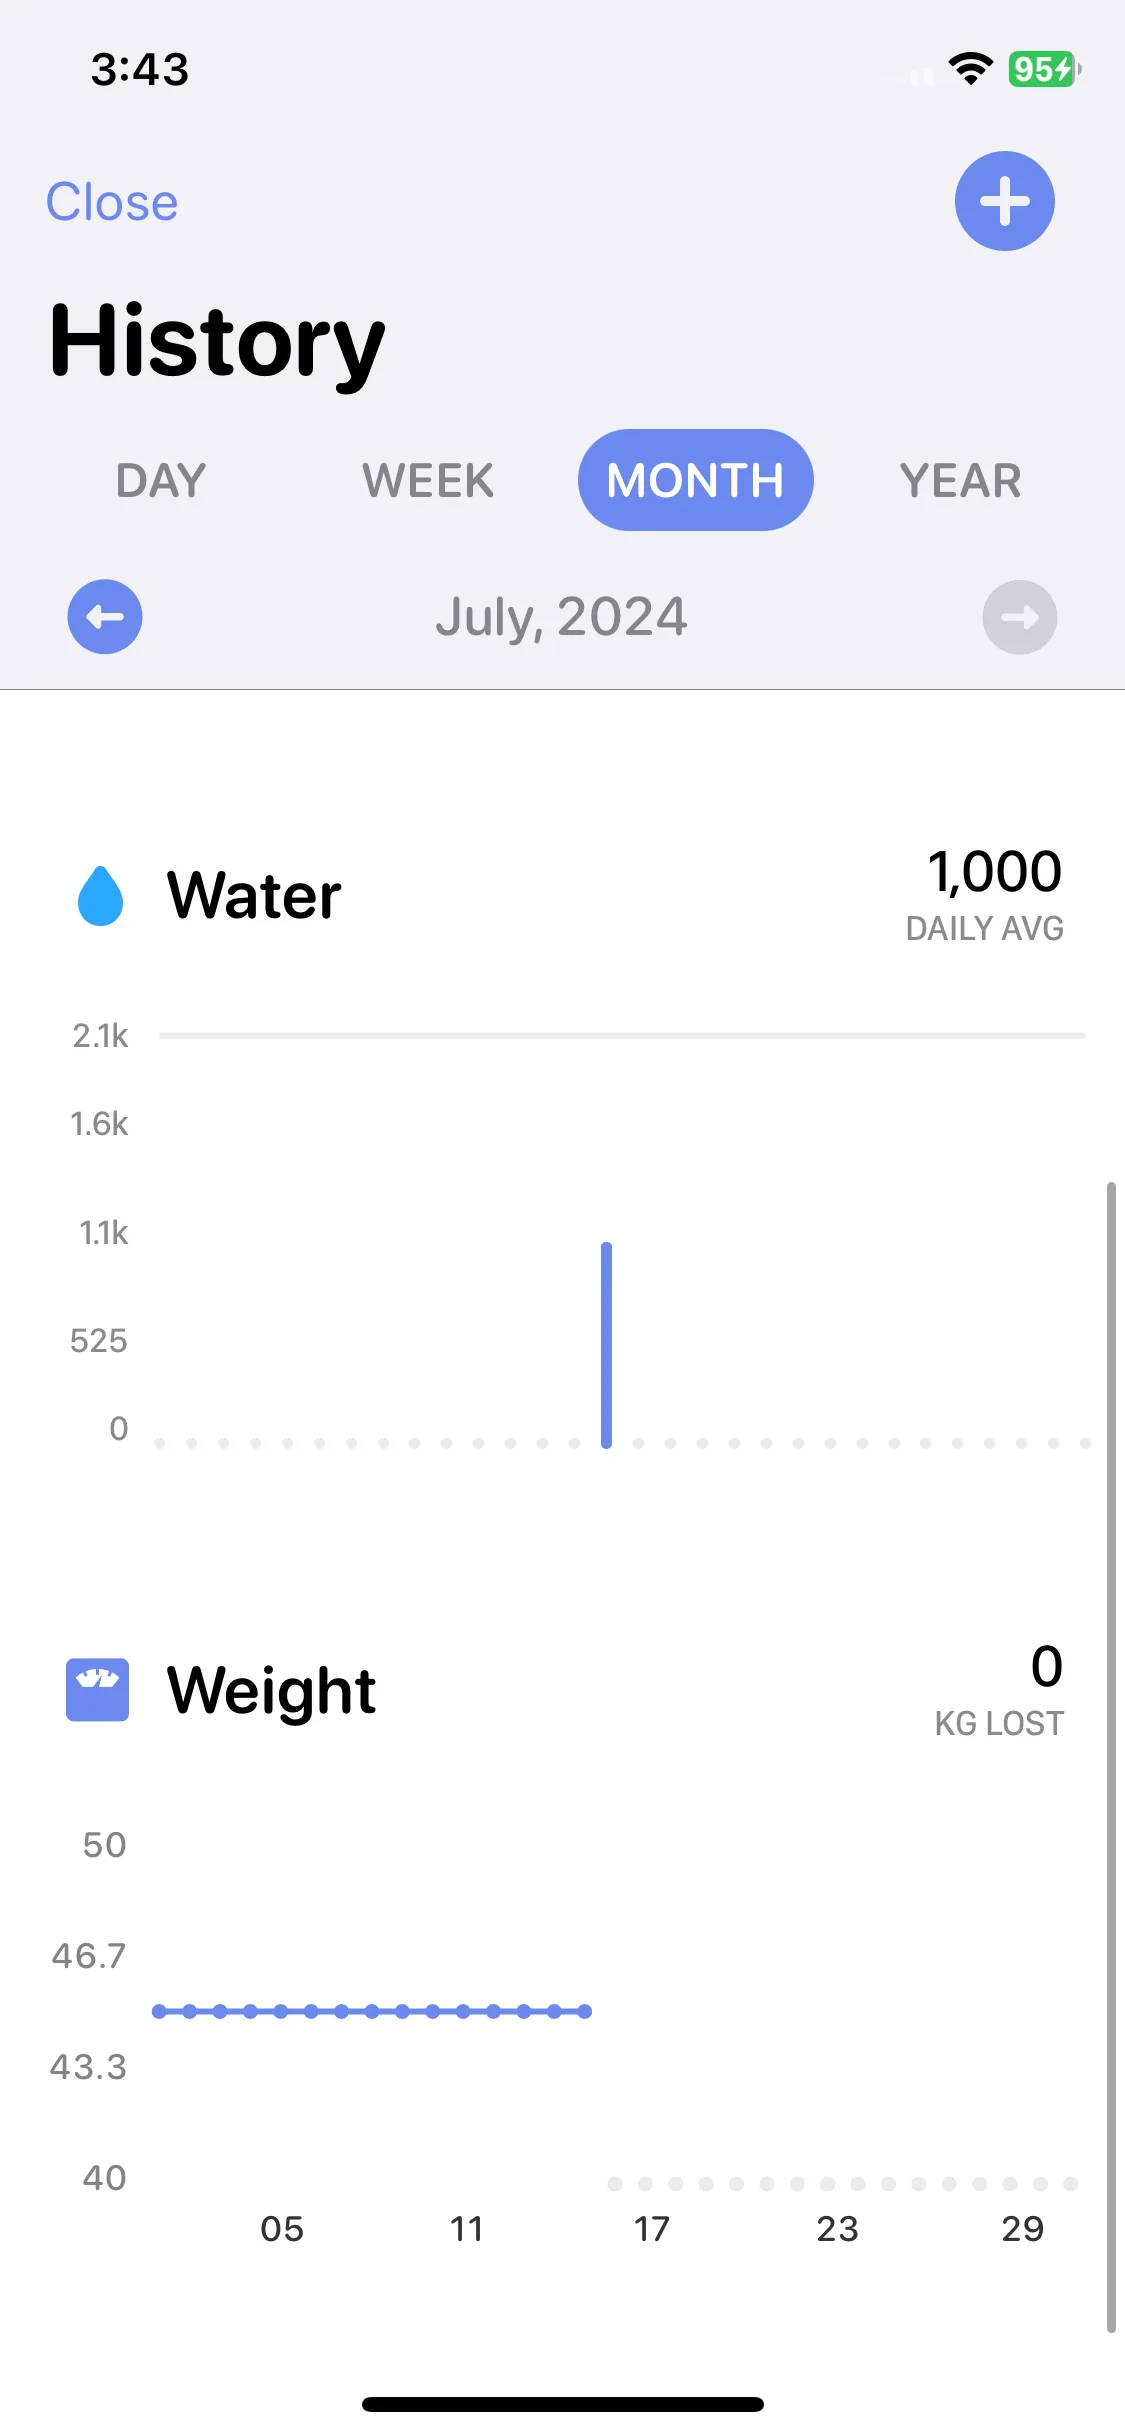Tap the water intake bar in chart
Screen dimensions: 1125x2436
[x=606, y=1345]
